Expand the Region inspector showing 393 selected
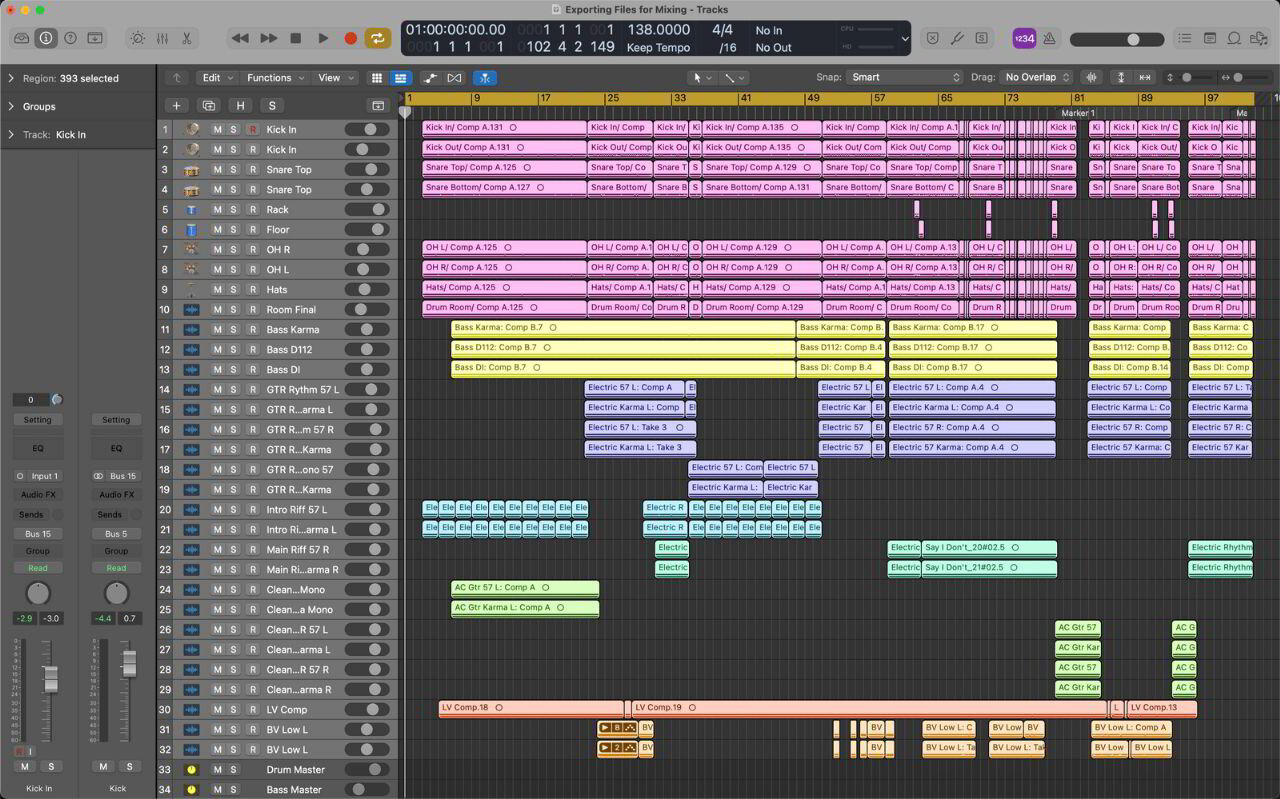This screenshot has height=799, width=1280. coord(60,78)
